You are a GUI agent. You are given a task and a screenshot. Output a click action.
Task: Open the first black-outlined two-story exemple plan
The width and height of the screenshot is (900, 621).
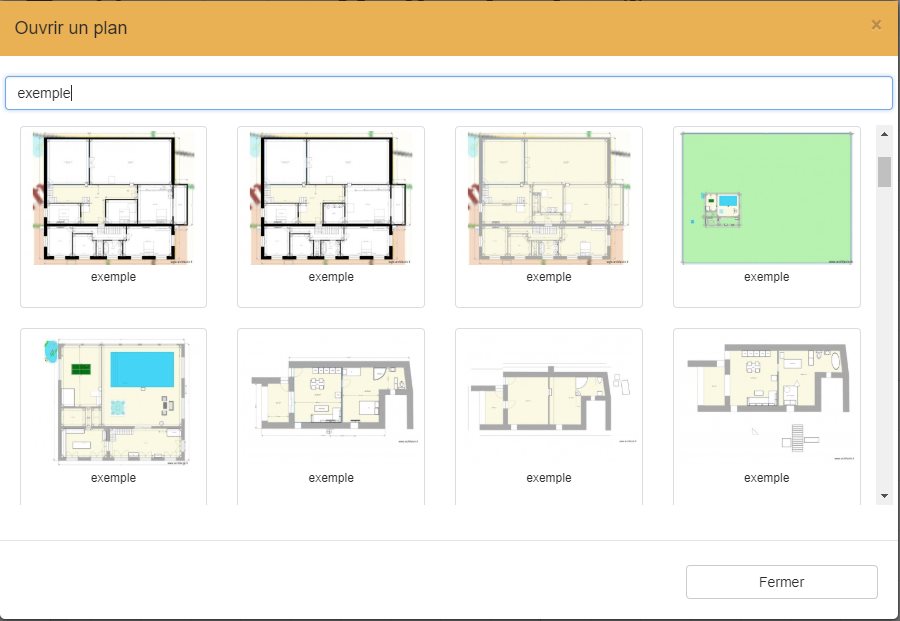click(113, 197)
